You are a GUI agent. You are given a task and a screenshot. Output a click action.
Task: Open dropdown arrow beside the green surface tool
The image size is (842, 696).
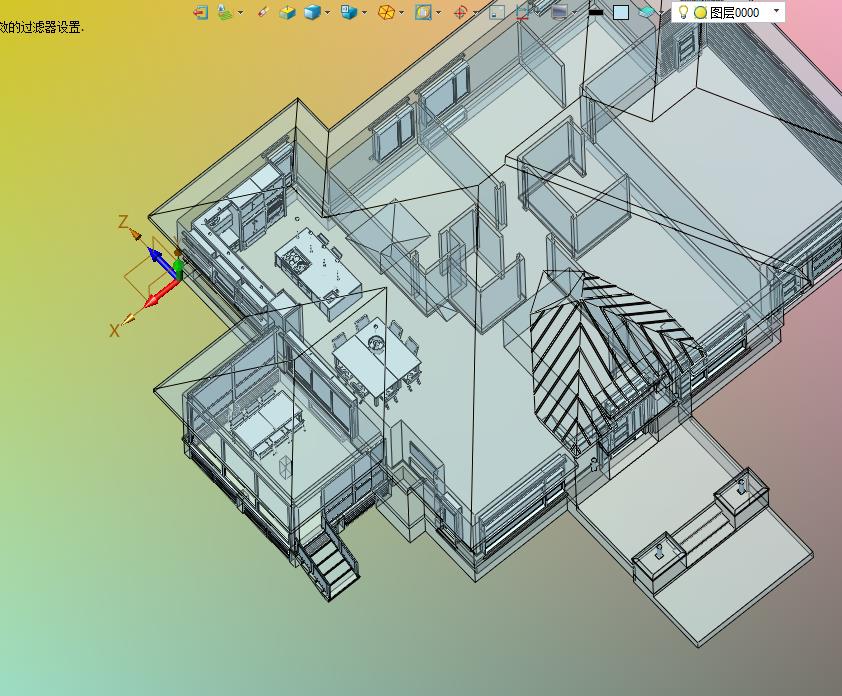tap(240, 12)
